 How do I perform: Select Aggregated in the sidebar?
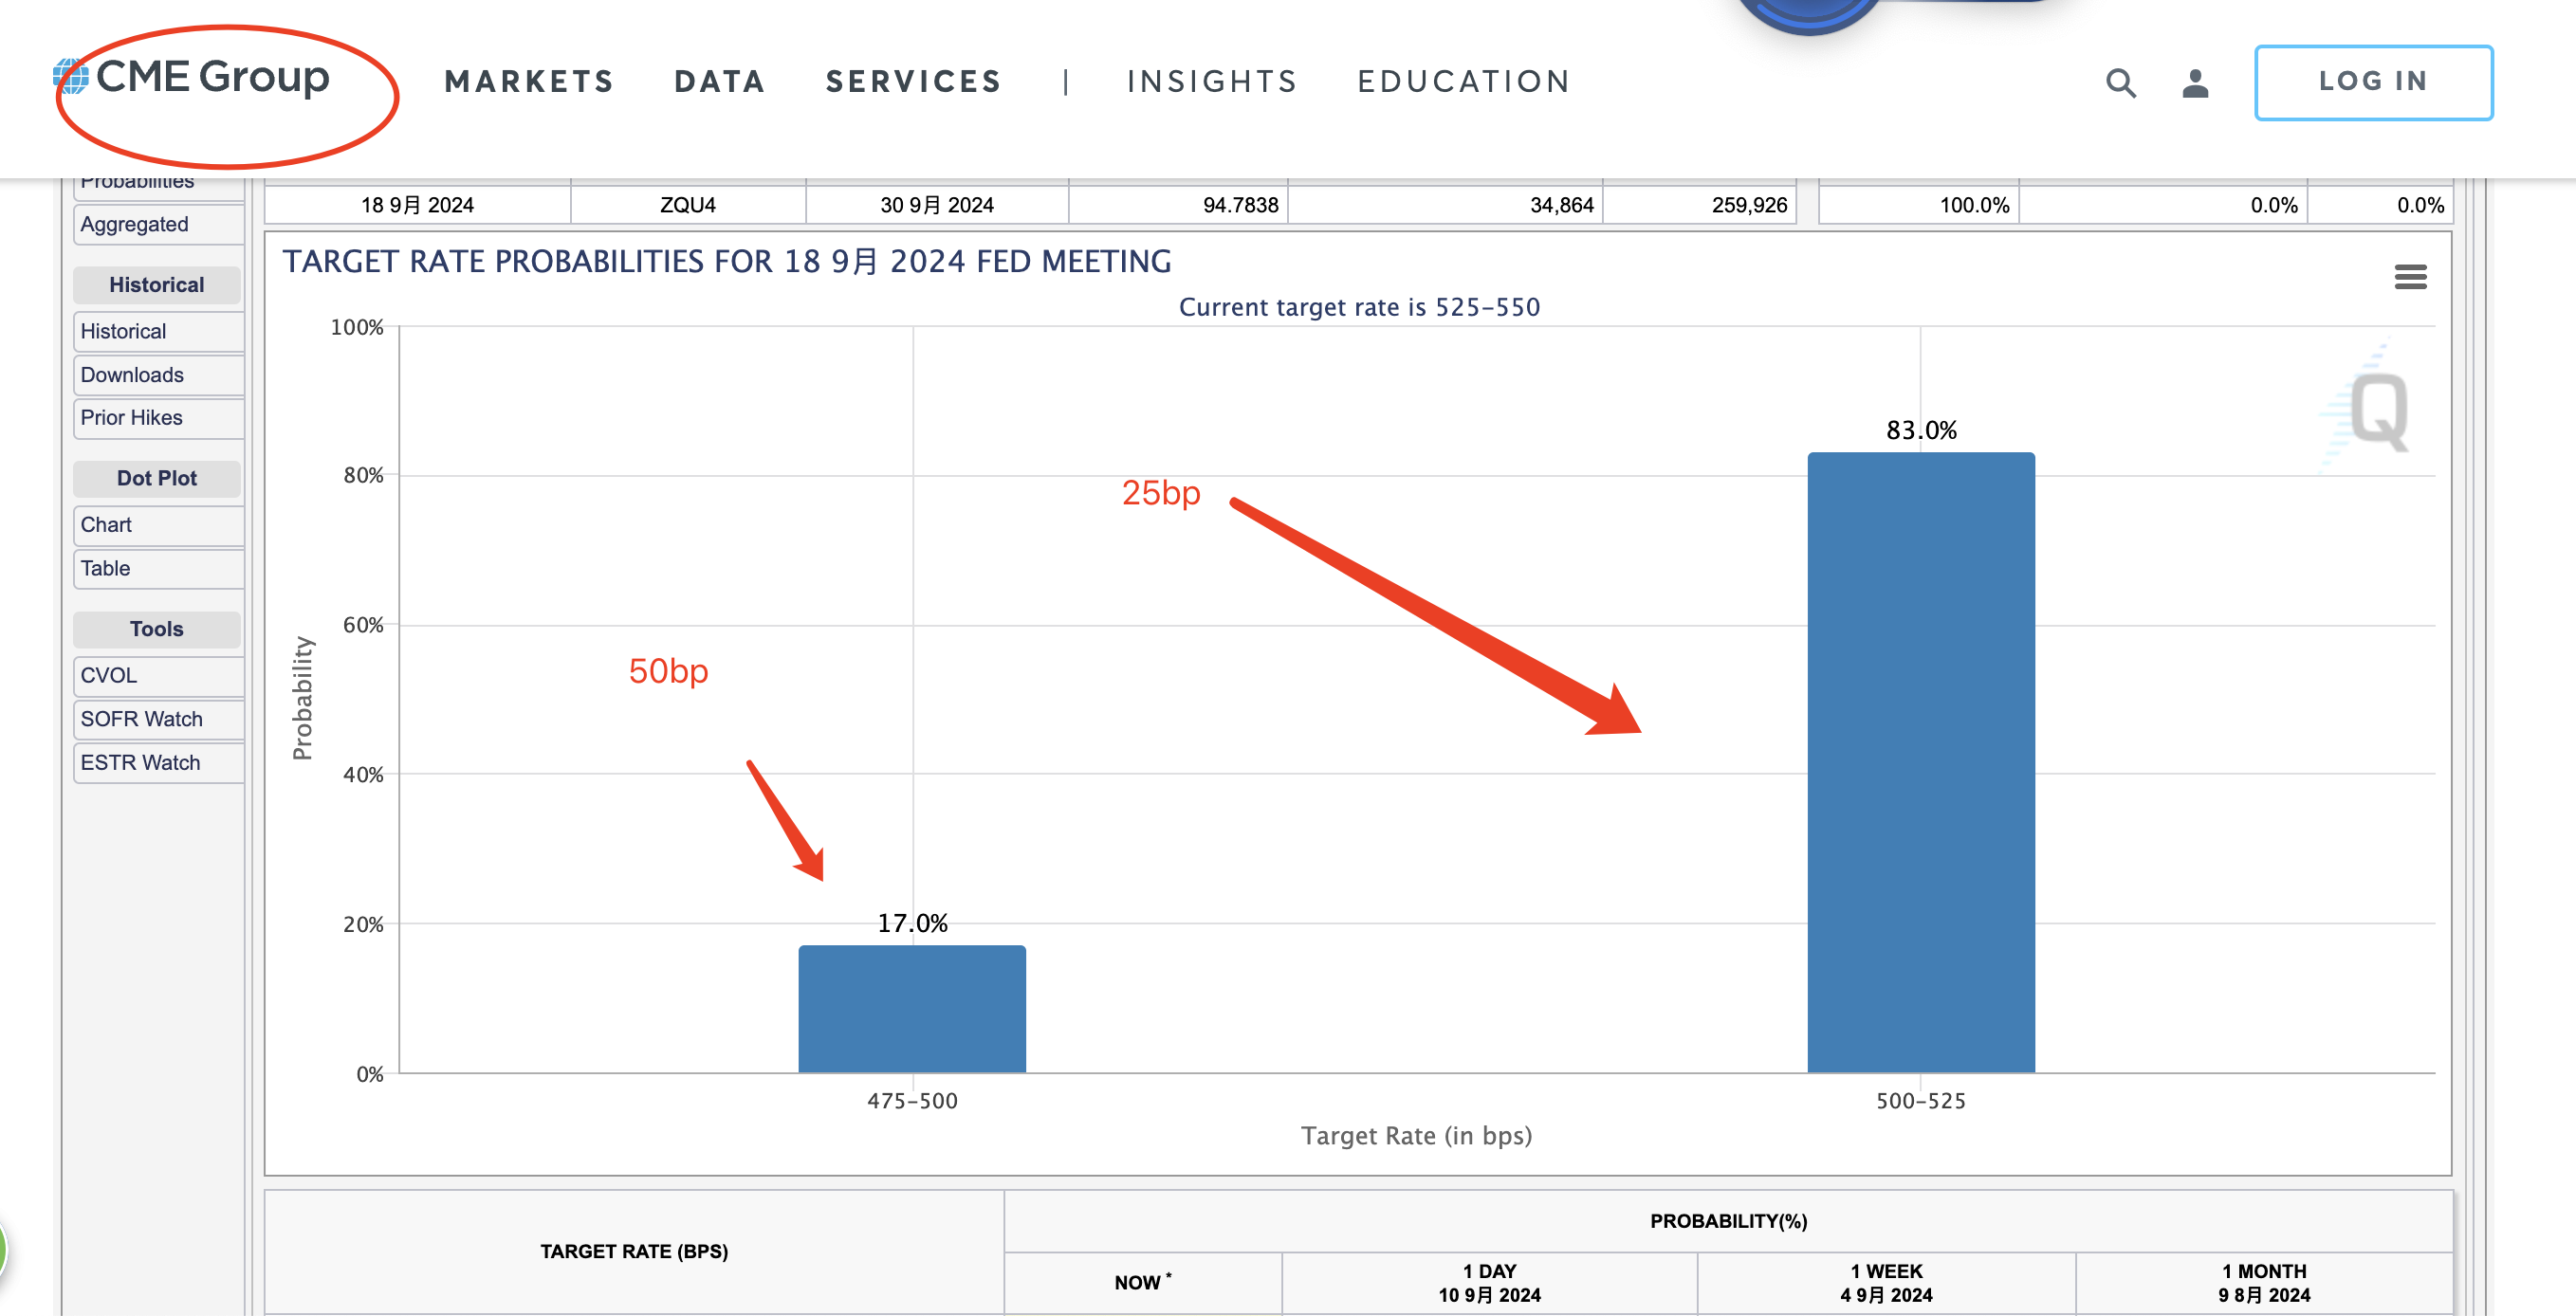(x=159, y=224)
